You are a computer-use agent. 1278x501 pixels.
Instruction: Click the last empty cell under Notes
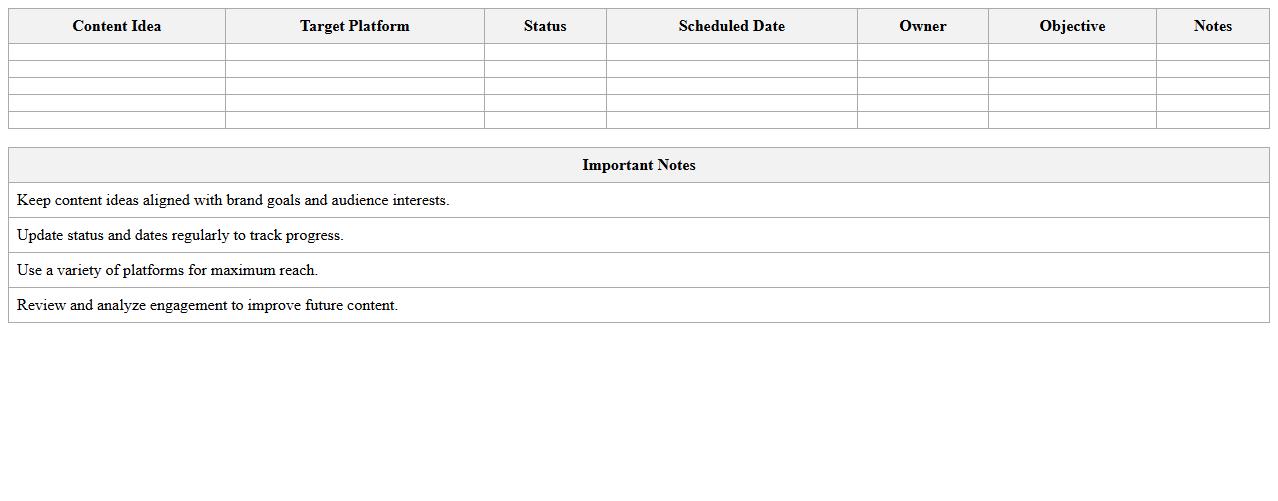(x=1212, y=120)
